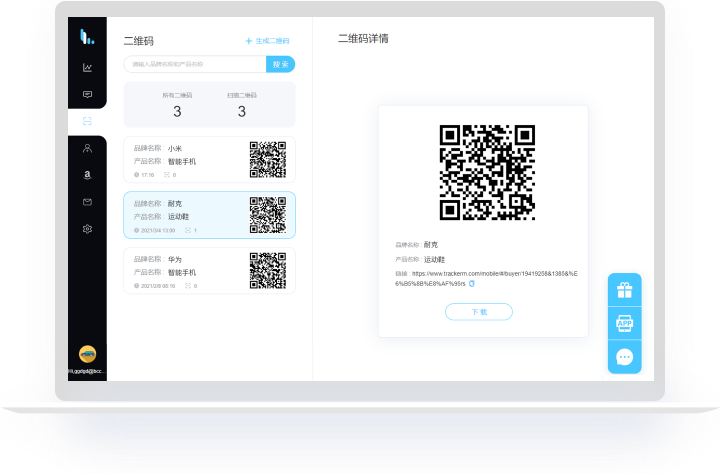Click the app logo in the sidebar
The height and width of the screenshot is (474, 722).
87,36
